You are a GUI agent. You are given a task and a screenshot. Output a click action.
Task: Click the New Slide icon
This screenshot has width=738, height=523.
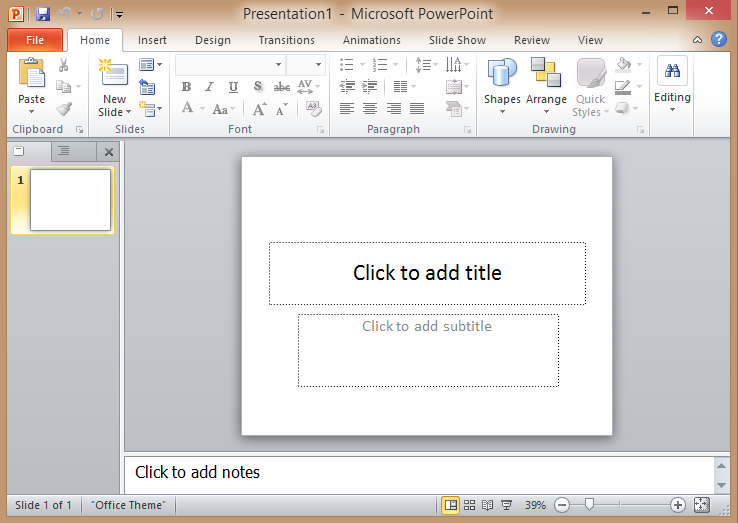click(x=114, y=73)
